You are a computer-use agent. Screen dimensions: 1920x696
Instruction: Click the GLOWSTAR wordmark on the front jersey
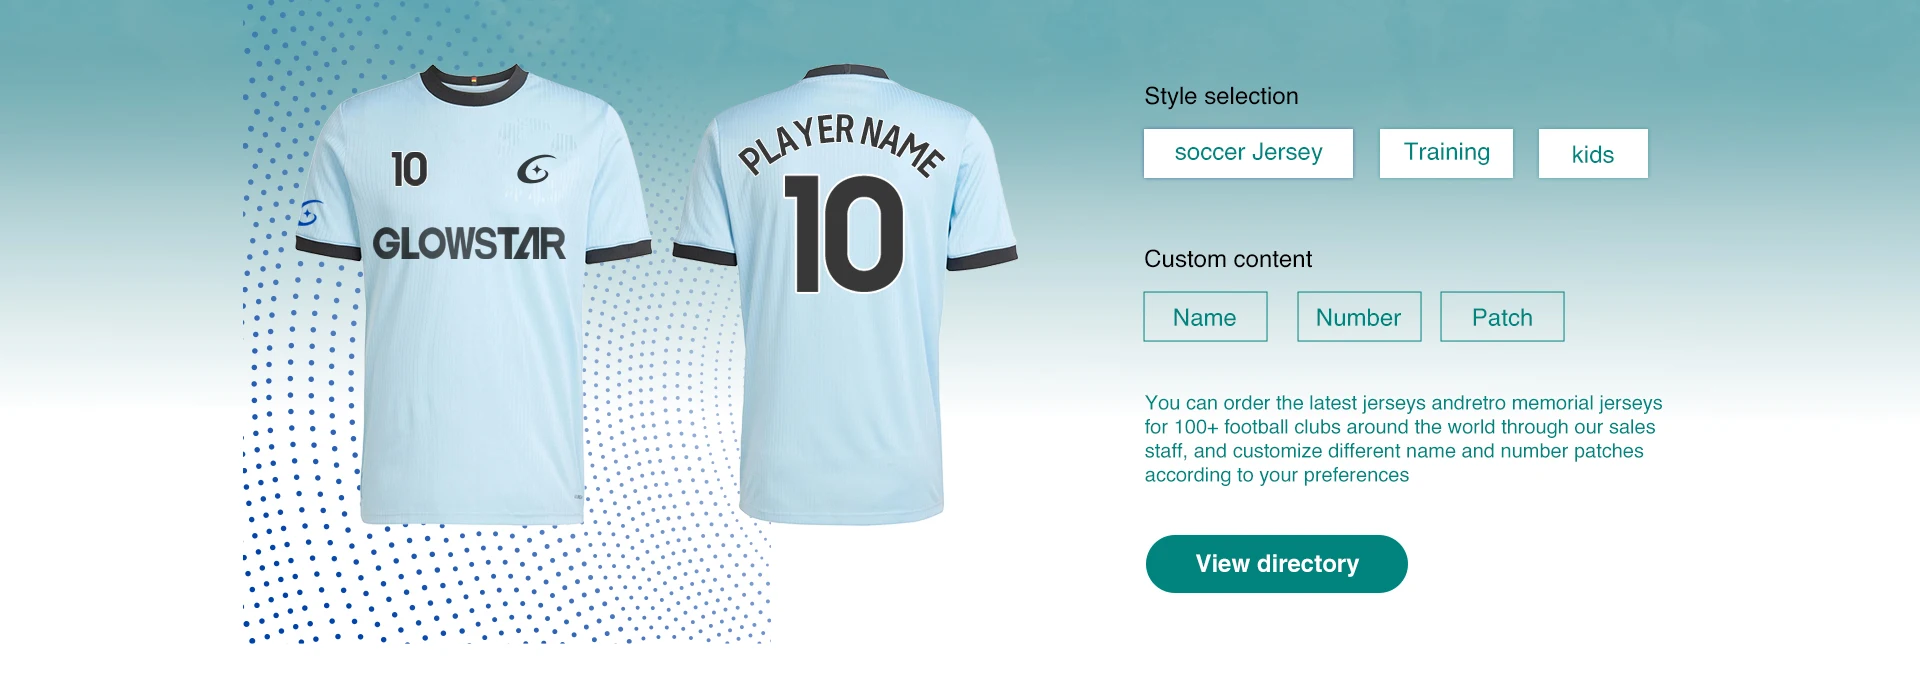point(469,244)
